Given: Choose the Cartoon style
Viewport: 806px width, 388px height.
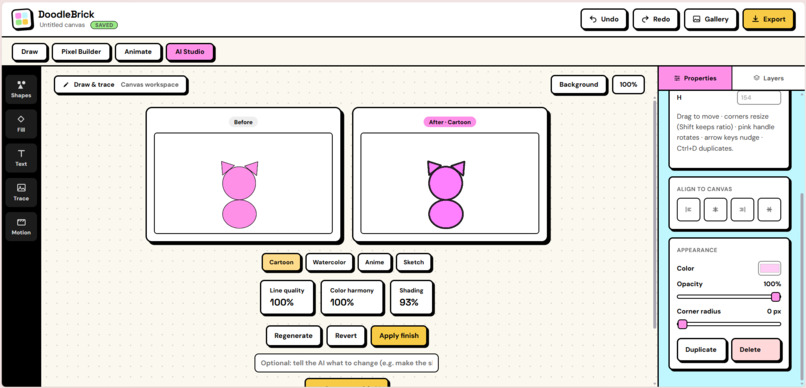Looking at the screenshot, I should [281, 263].
